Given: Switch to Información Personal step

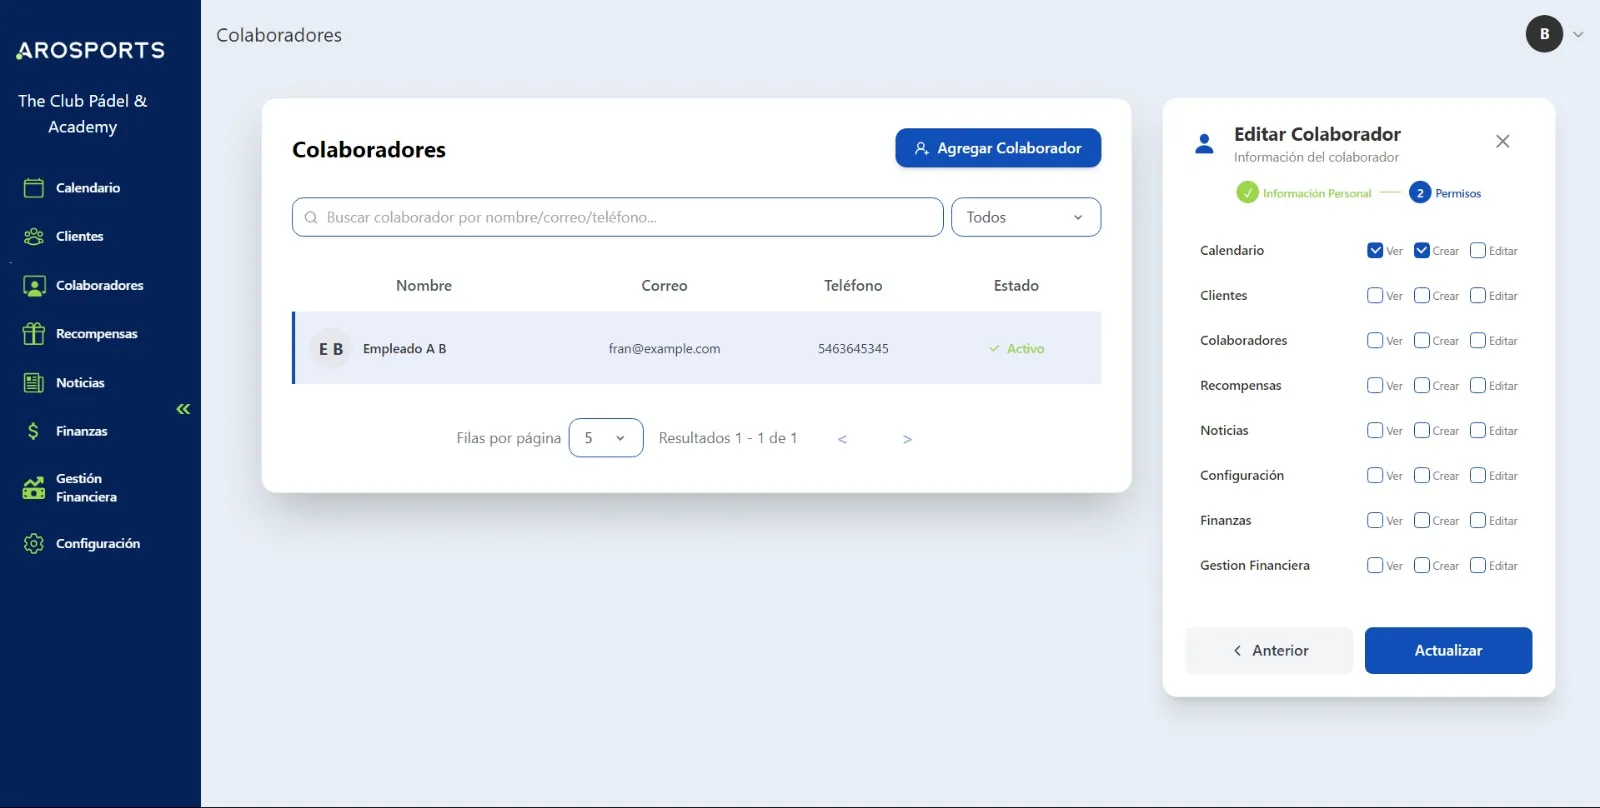Looking at the screenshot, I should (1316, 193).
